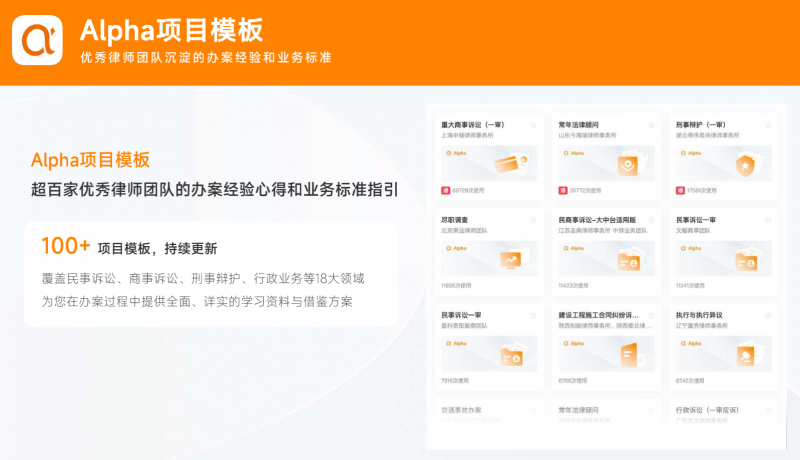
Task: Favorite the 执行与执行异议 template with its star
Action: [768, 315]
